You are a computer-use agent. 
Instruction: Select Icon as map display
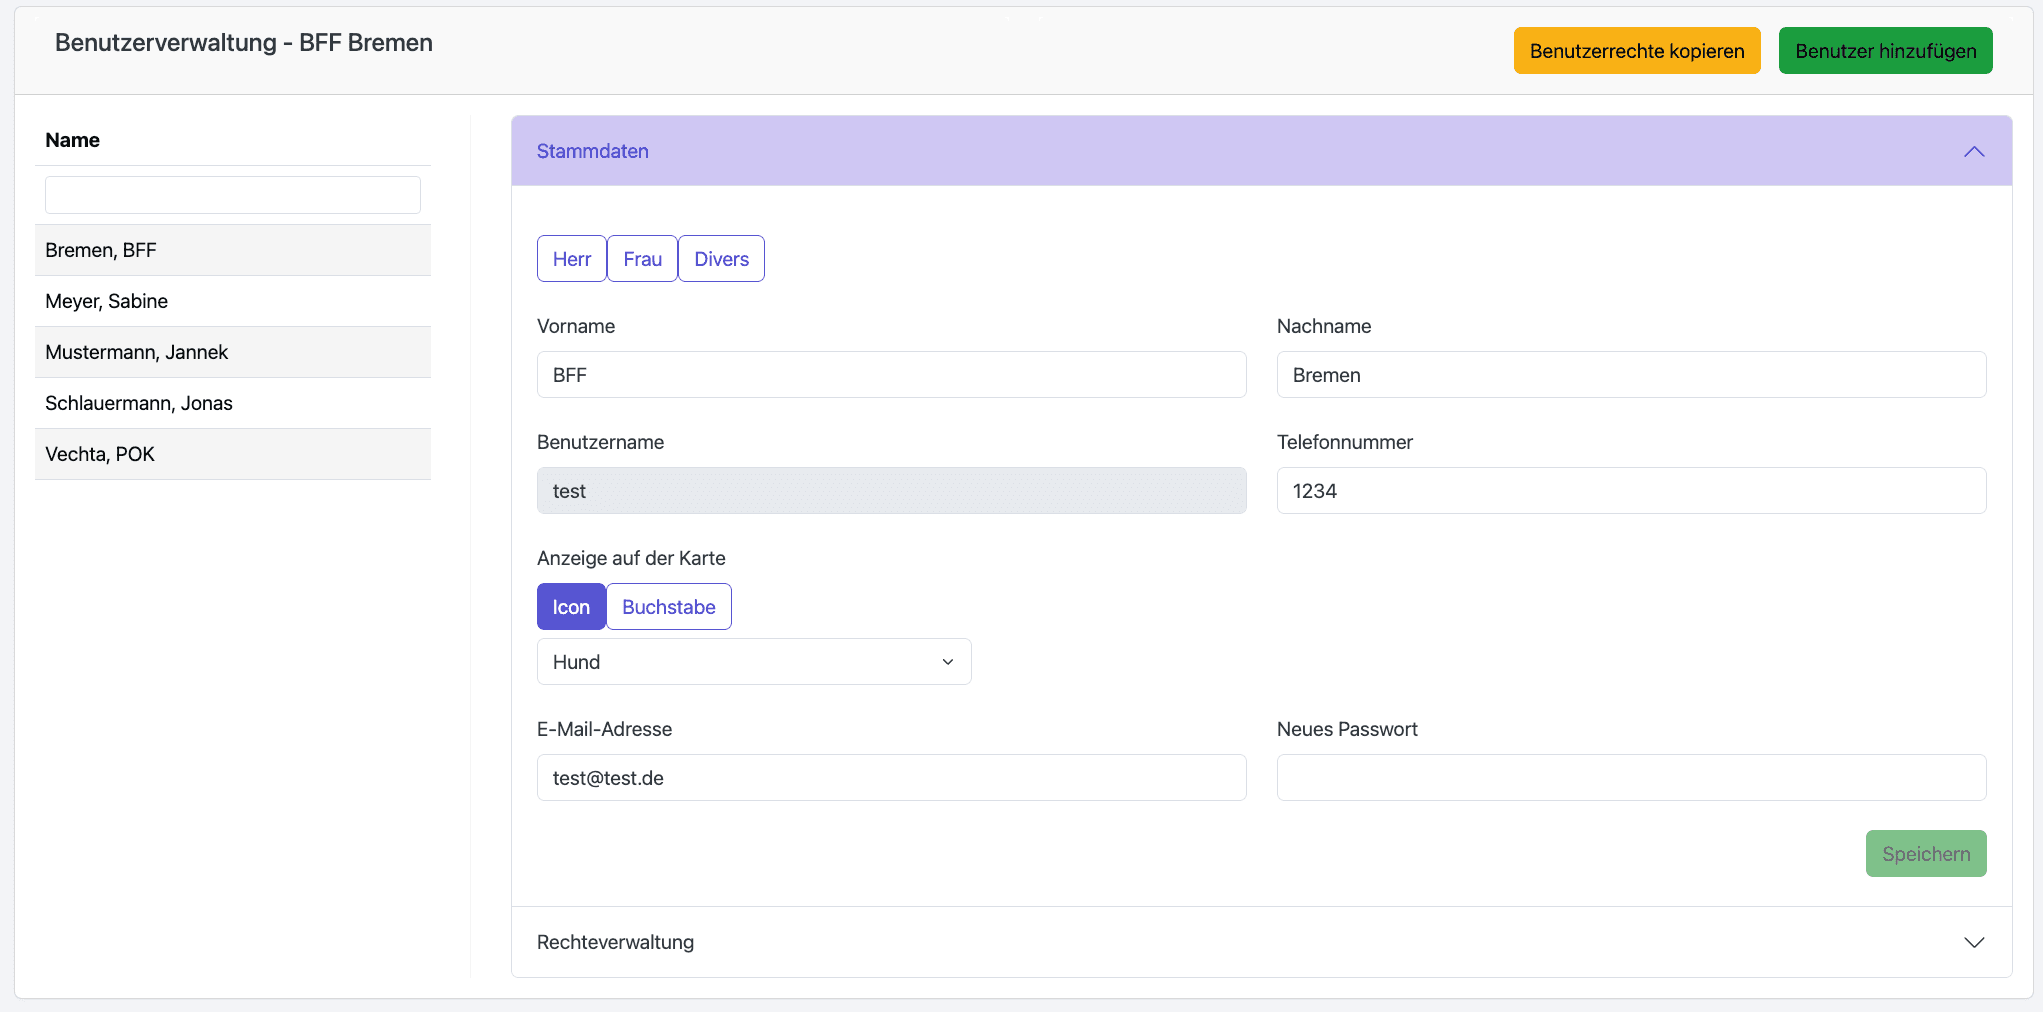pyautogui.click(x=571, y=607)
